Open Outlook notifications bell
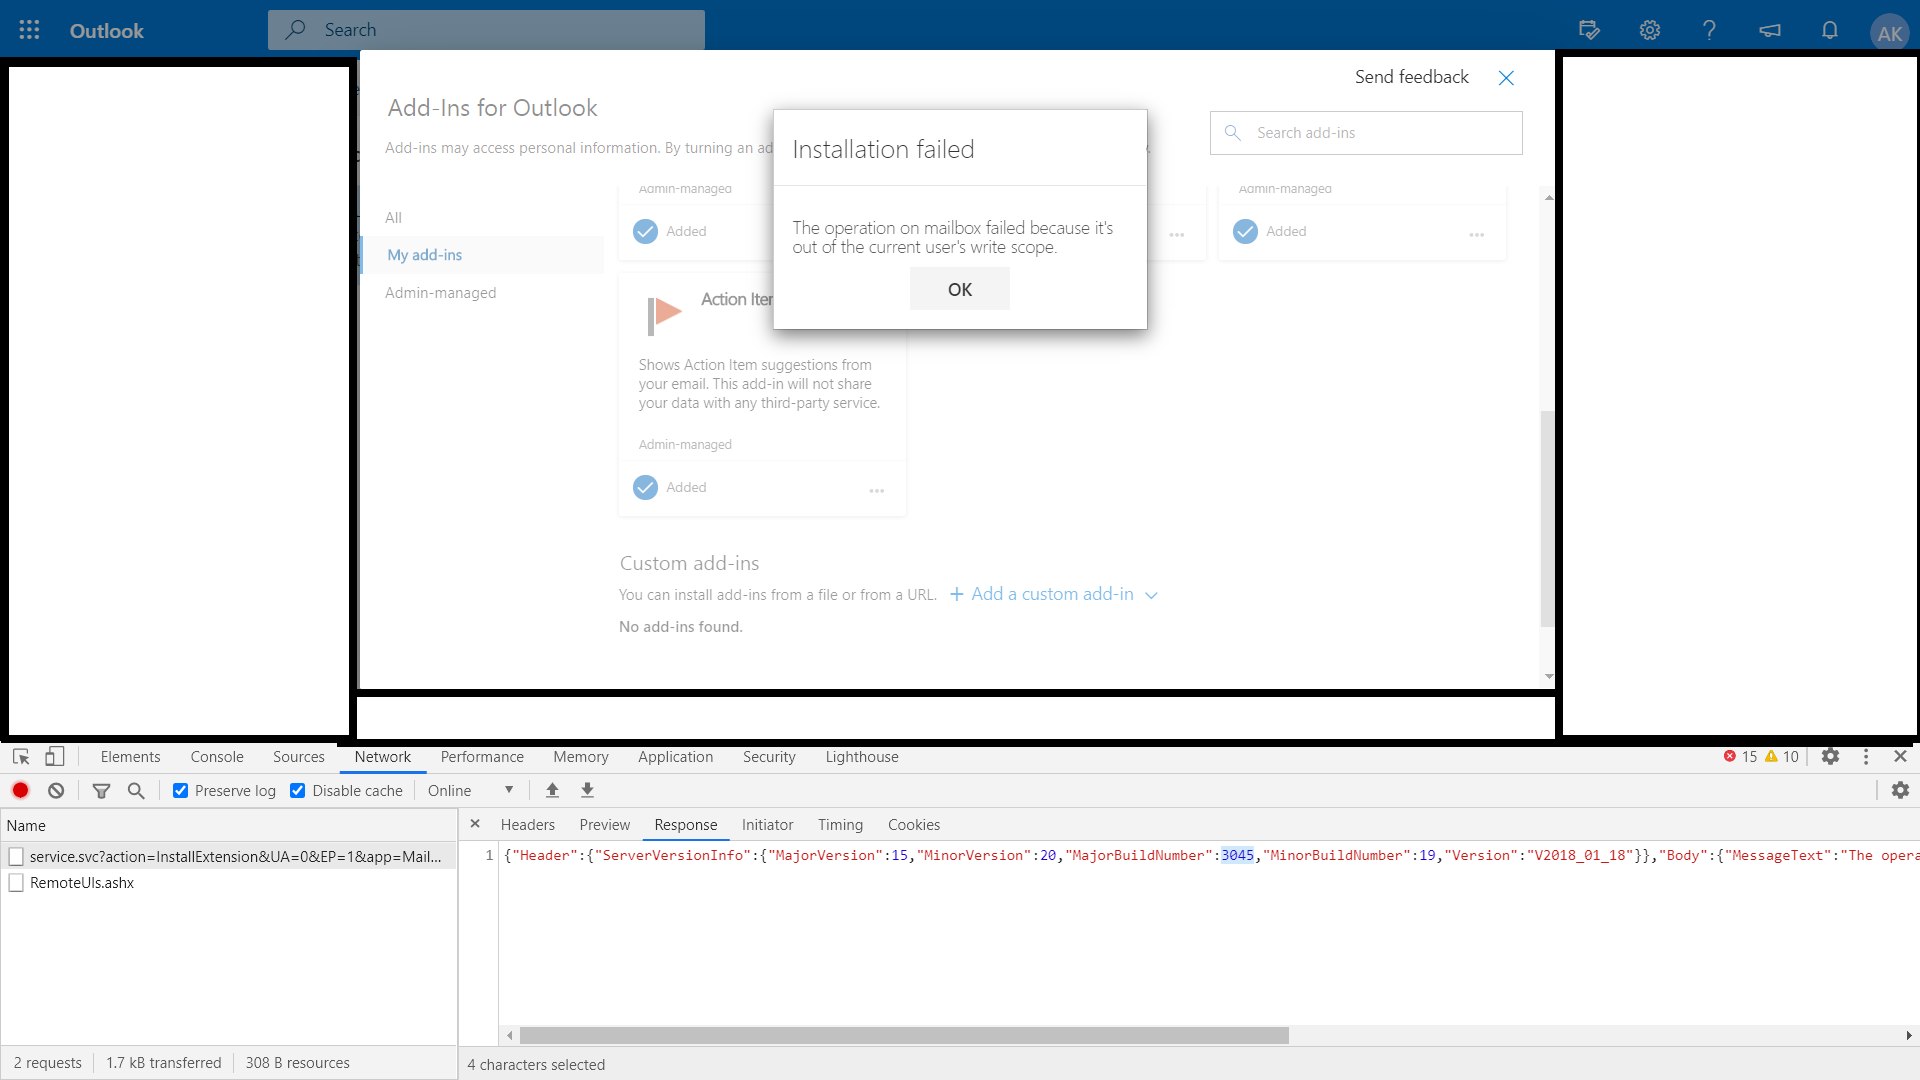The width and height of the screenshot is (1920, 1080). pos(1829,30)
